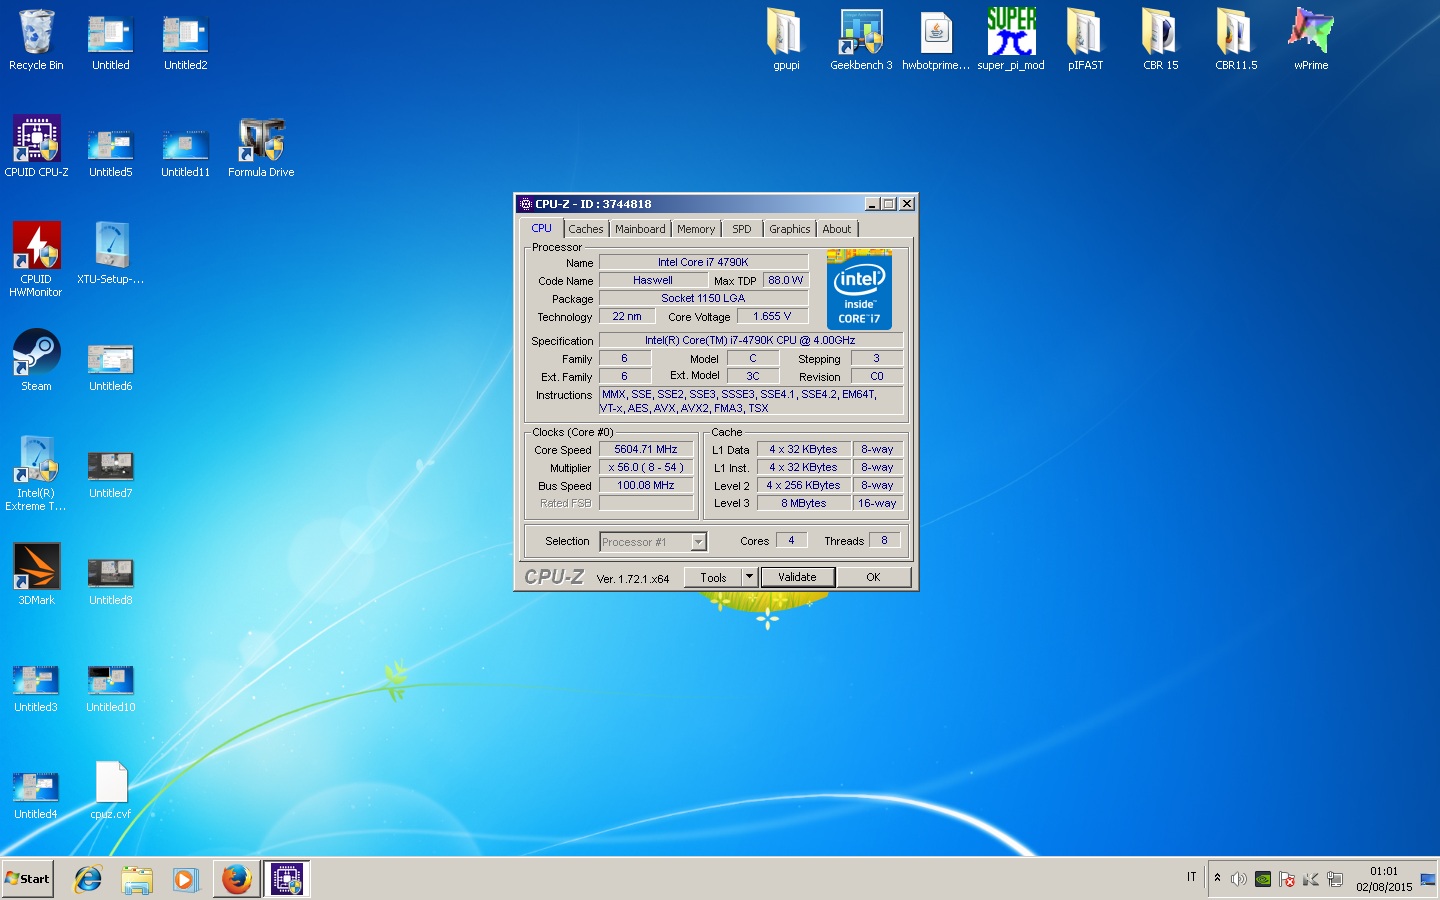Open the Recycle Bin desktop icon
The width and height of the screenshot is (1440, 900).
pyautogui.click(x=36, y=40)
